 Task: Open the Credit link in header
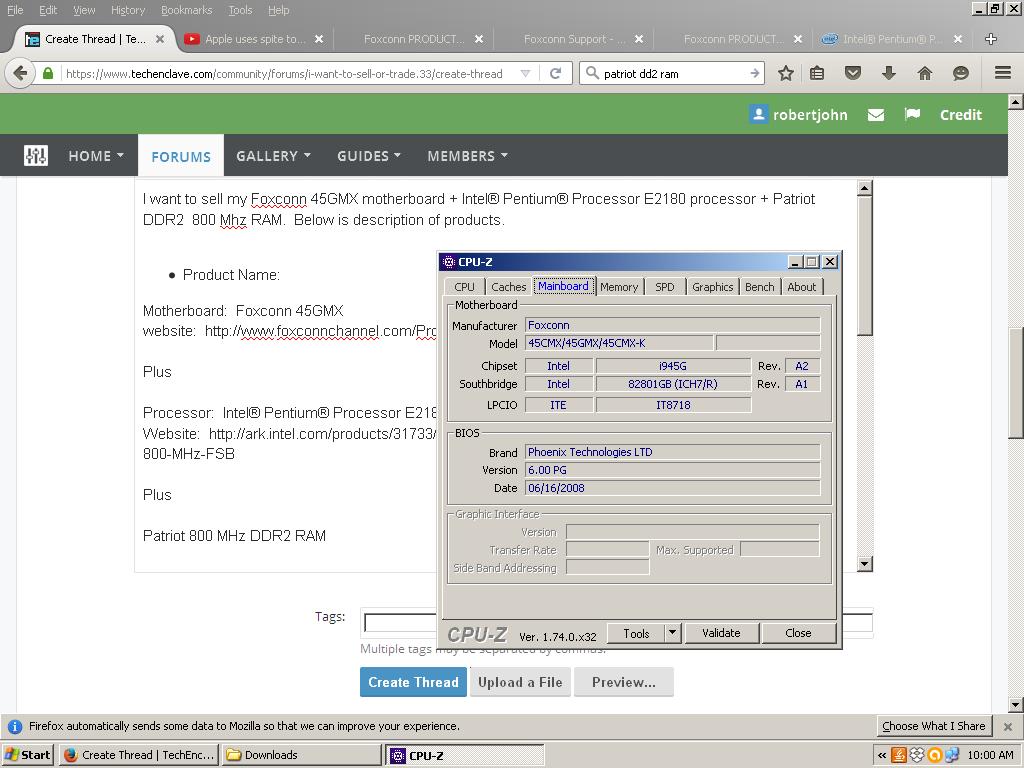tap(961, 115)
